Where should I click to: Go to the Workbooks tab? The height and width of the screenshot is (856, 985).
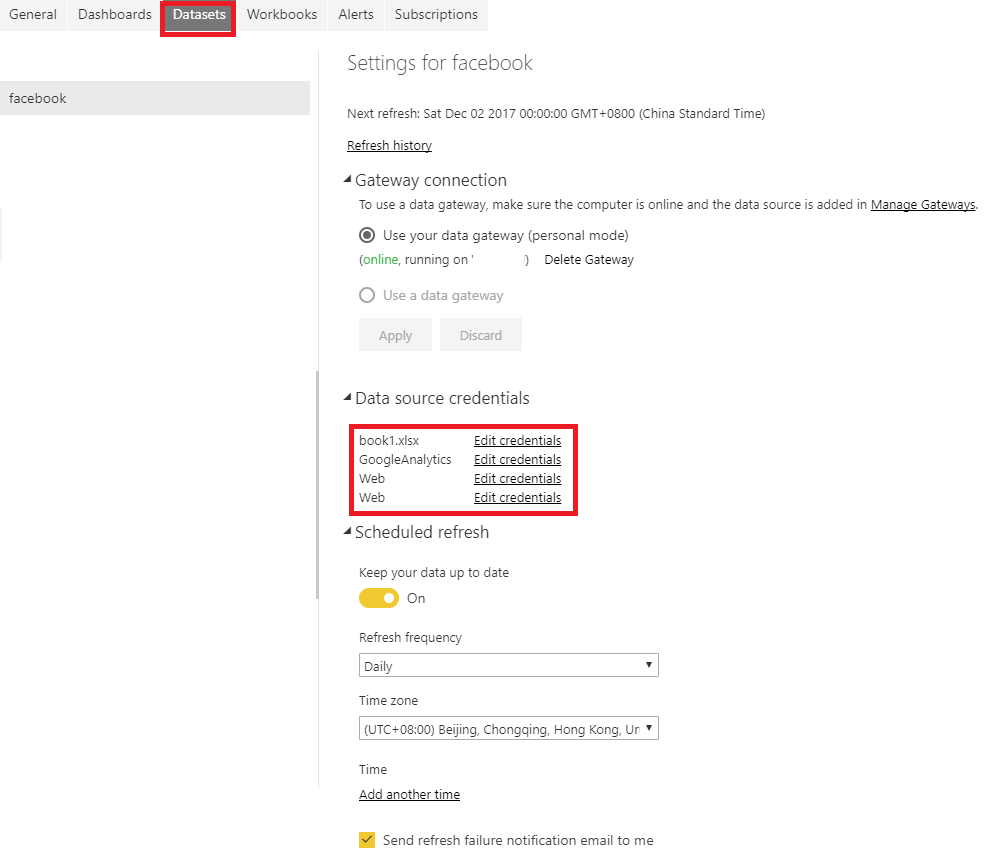coord(281,14)
